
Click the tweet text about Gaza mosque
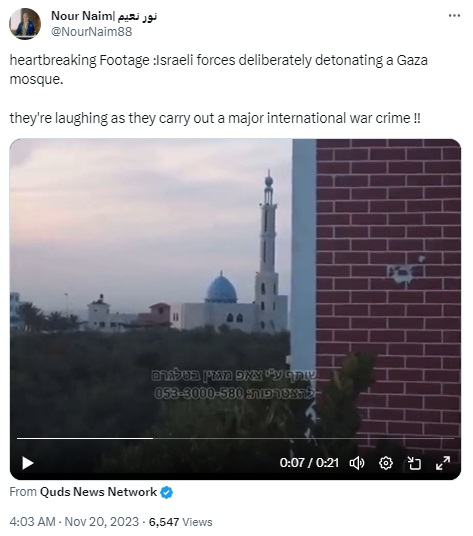pos(218,89)
